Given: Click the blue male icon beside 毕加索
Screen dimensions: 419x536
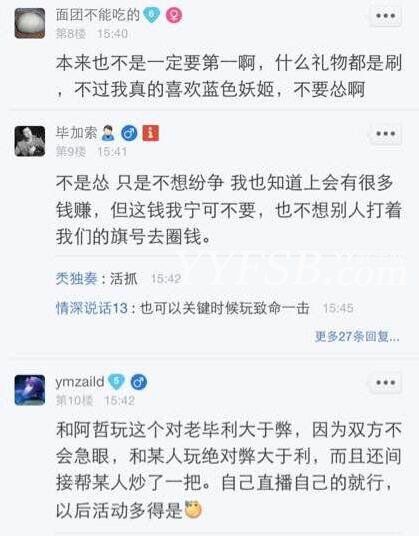Looking at the screenshot, I should [x=130, y=133].
